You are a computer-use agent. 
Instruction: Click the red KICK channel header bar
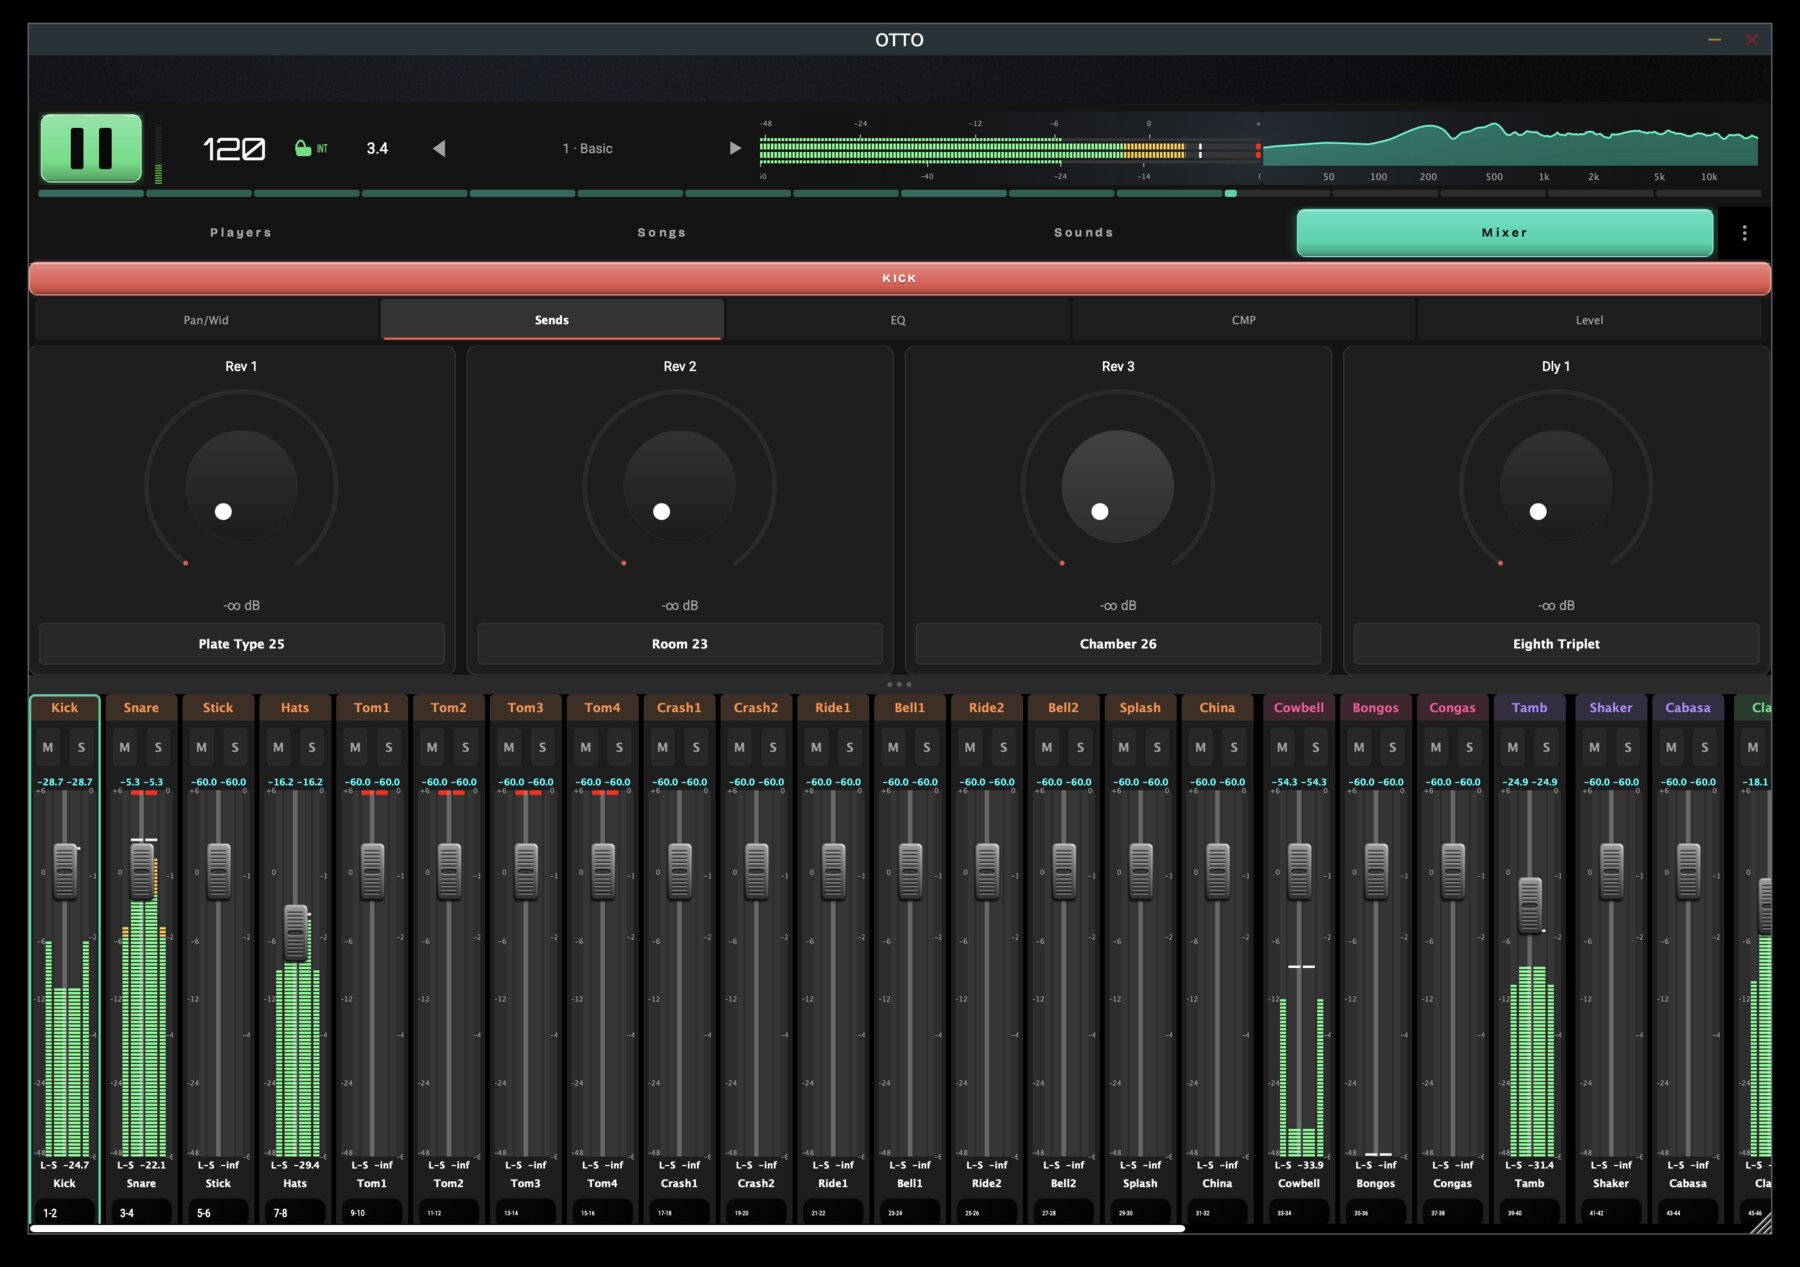click(899, 278)
